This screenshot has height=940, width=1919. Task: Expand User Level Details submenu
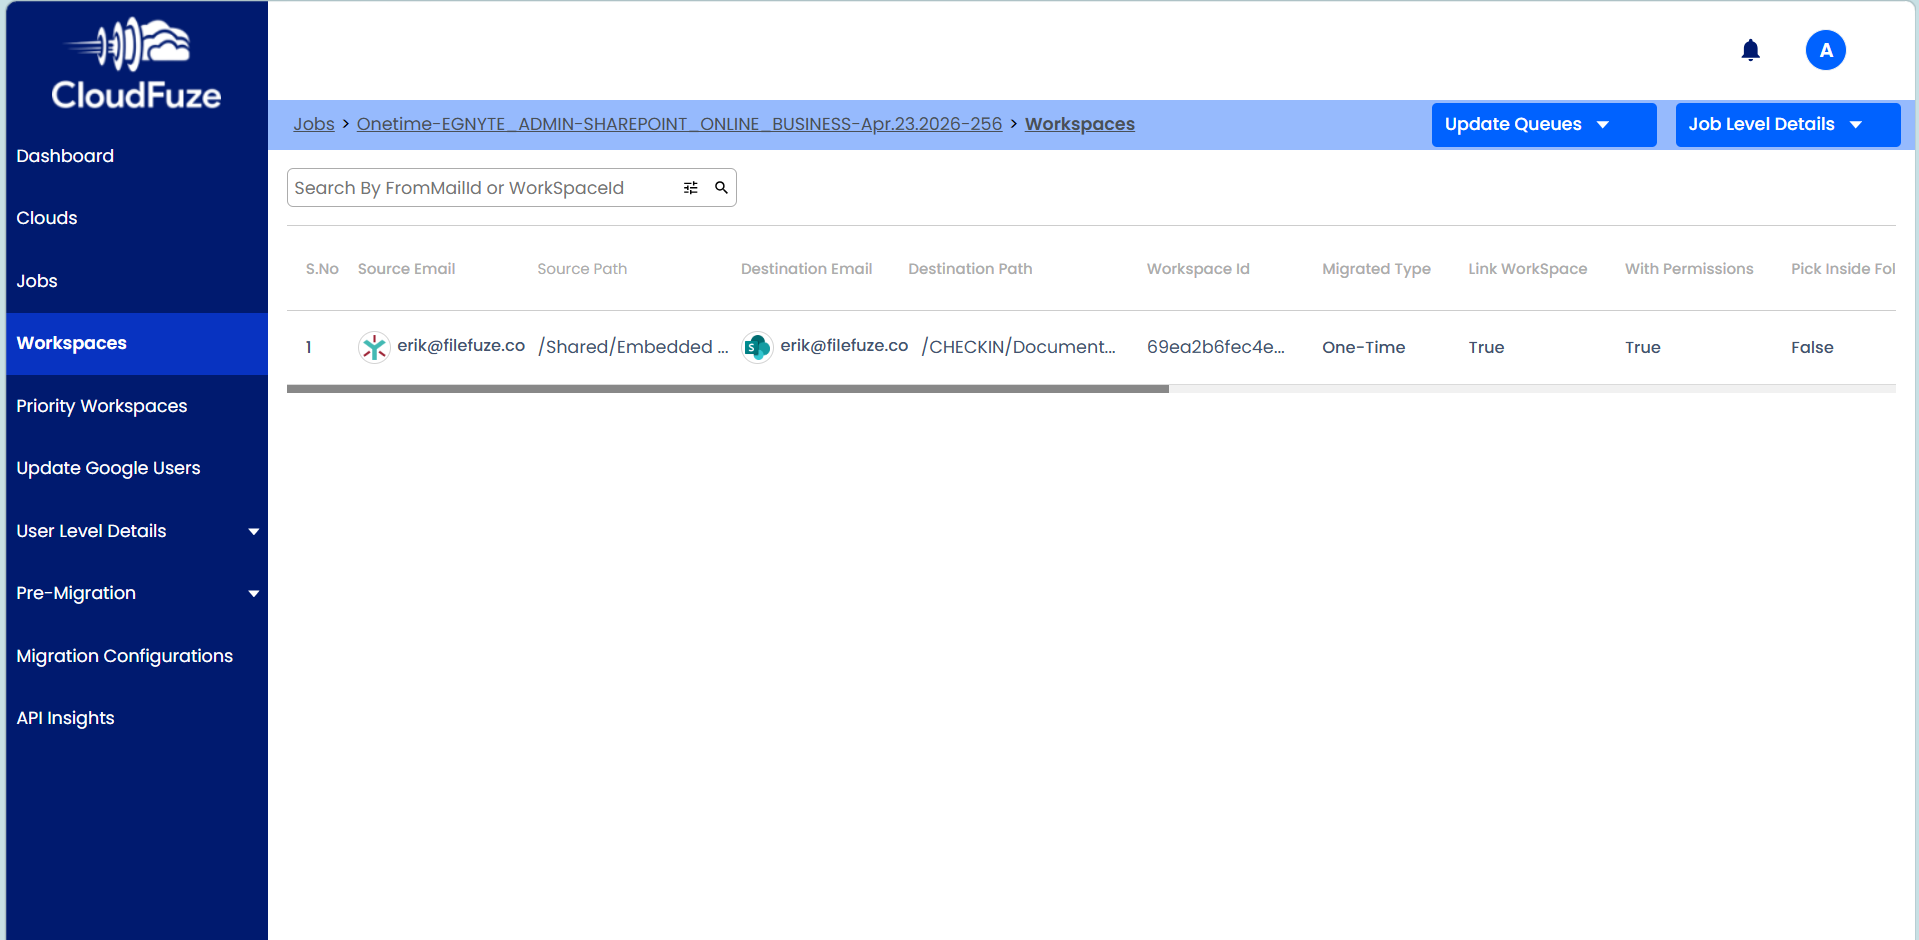tap(137, 531)
